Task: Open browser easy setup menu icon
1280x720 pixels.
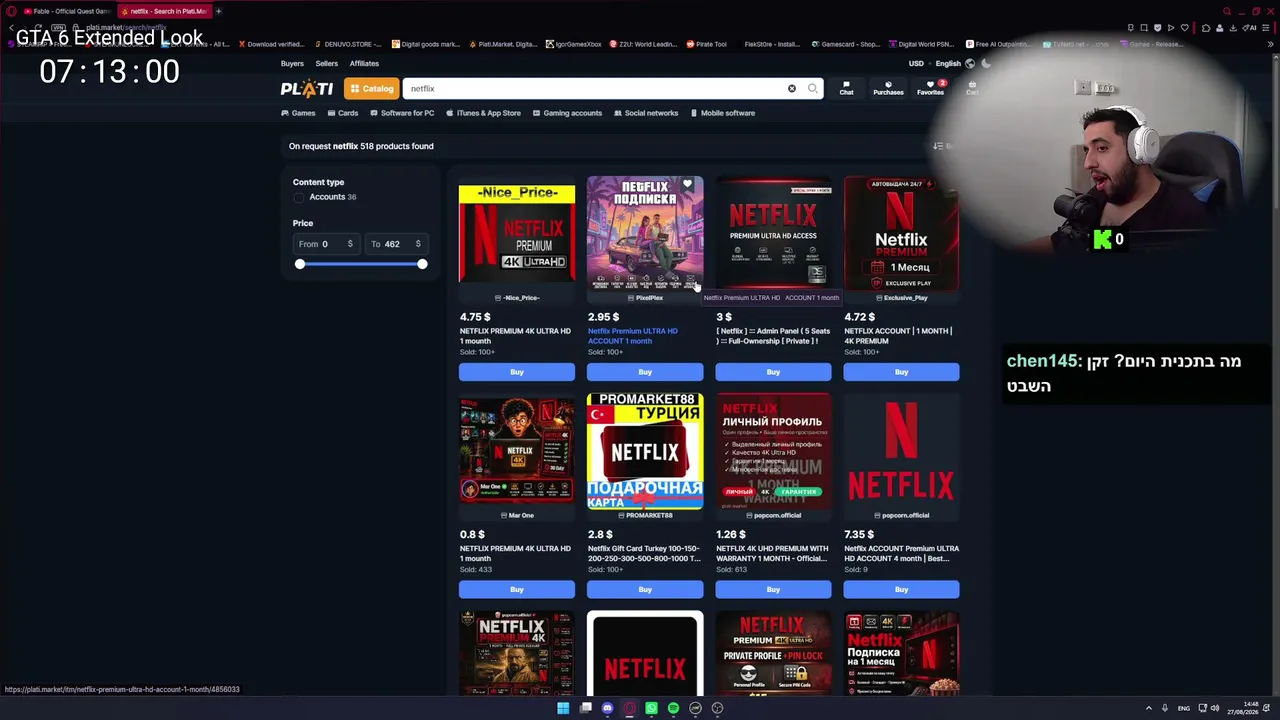Action: click(1266, 28)
